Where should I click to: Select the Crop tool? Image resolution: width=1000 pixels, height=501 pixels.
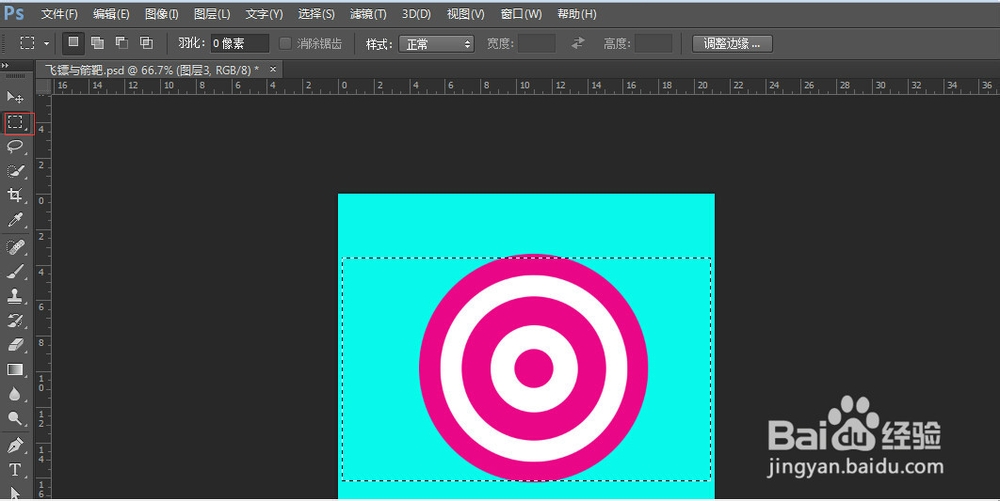tap(15, 195)
